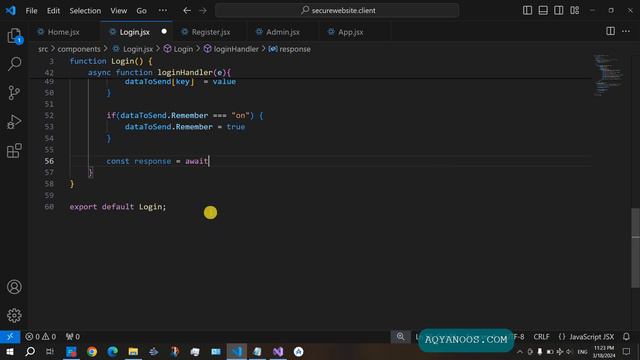Show errors and warnings count panel
The height and width of the screenshot is (360, 640).
click(x=40, y=337)
